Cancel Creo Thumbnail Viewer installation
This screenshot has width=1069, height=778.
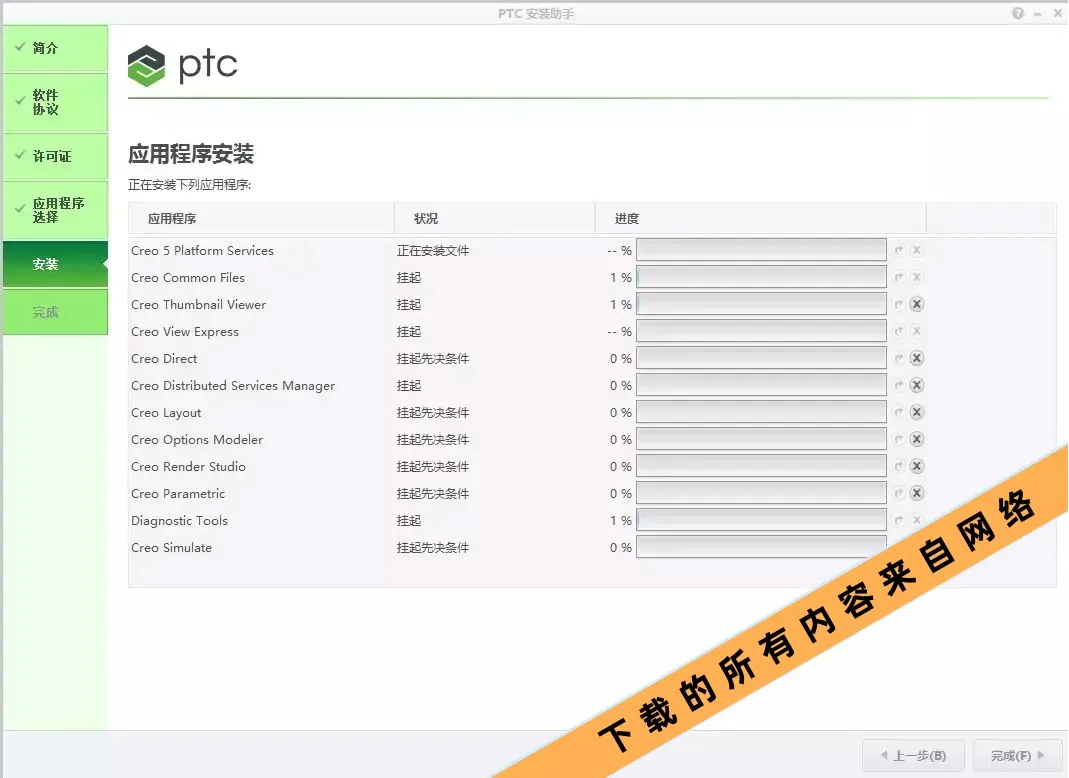(917, 304)
